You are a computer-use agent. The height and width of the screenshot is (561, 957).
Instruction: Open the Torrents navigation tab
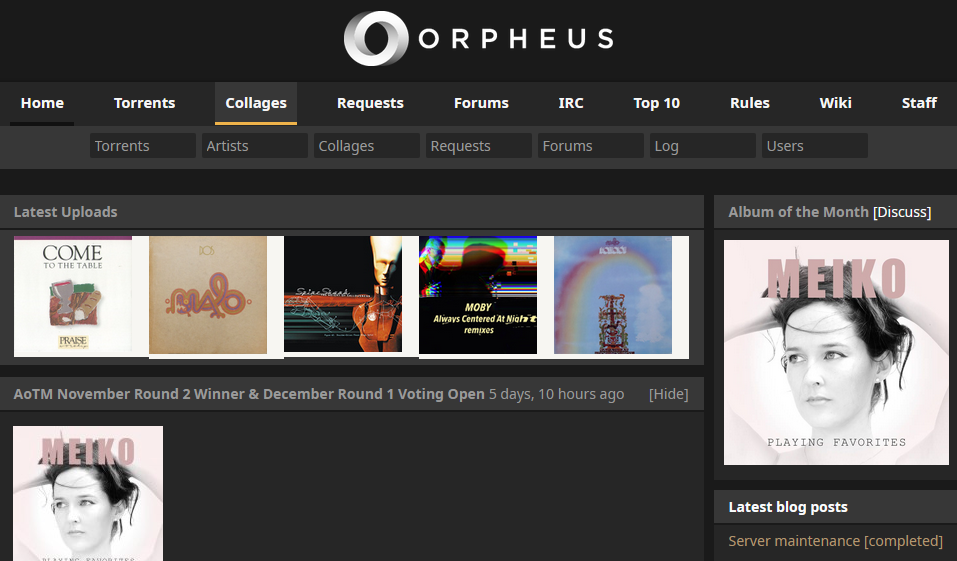[x=144, y=103]
